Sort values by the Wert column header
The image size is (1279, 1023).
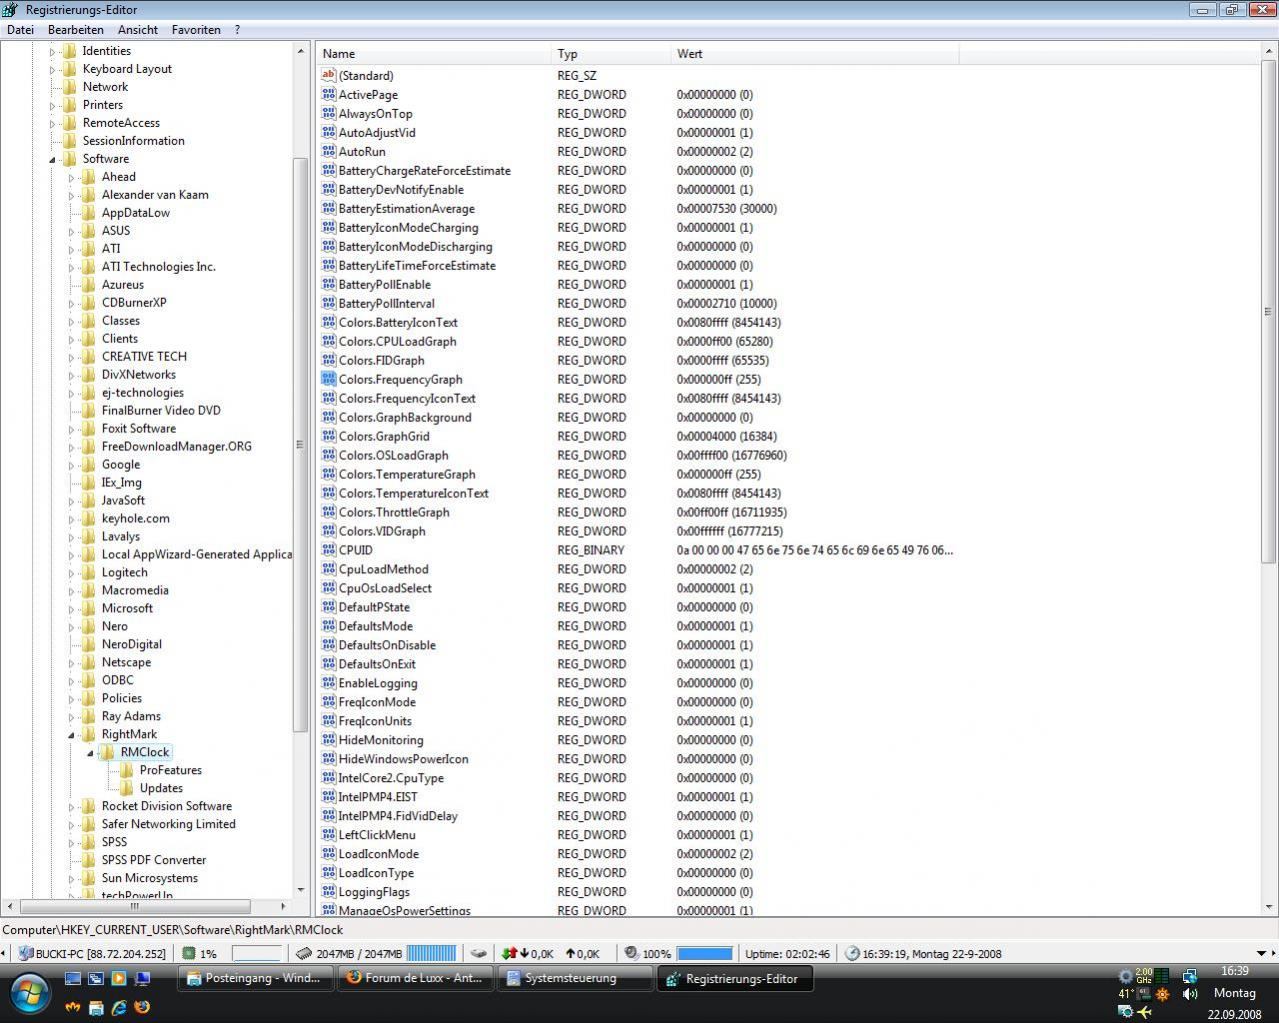pyautogui.click(x=815, y=54)
